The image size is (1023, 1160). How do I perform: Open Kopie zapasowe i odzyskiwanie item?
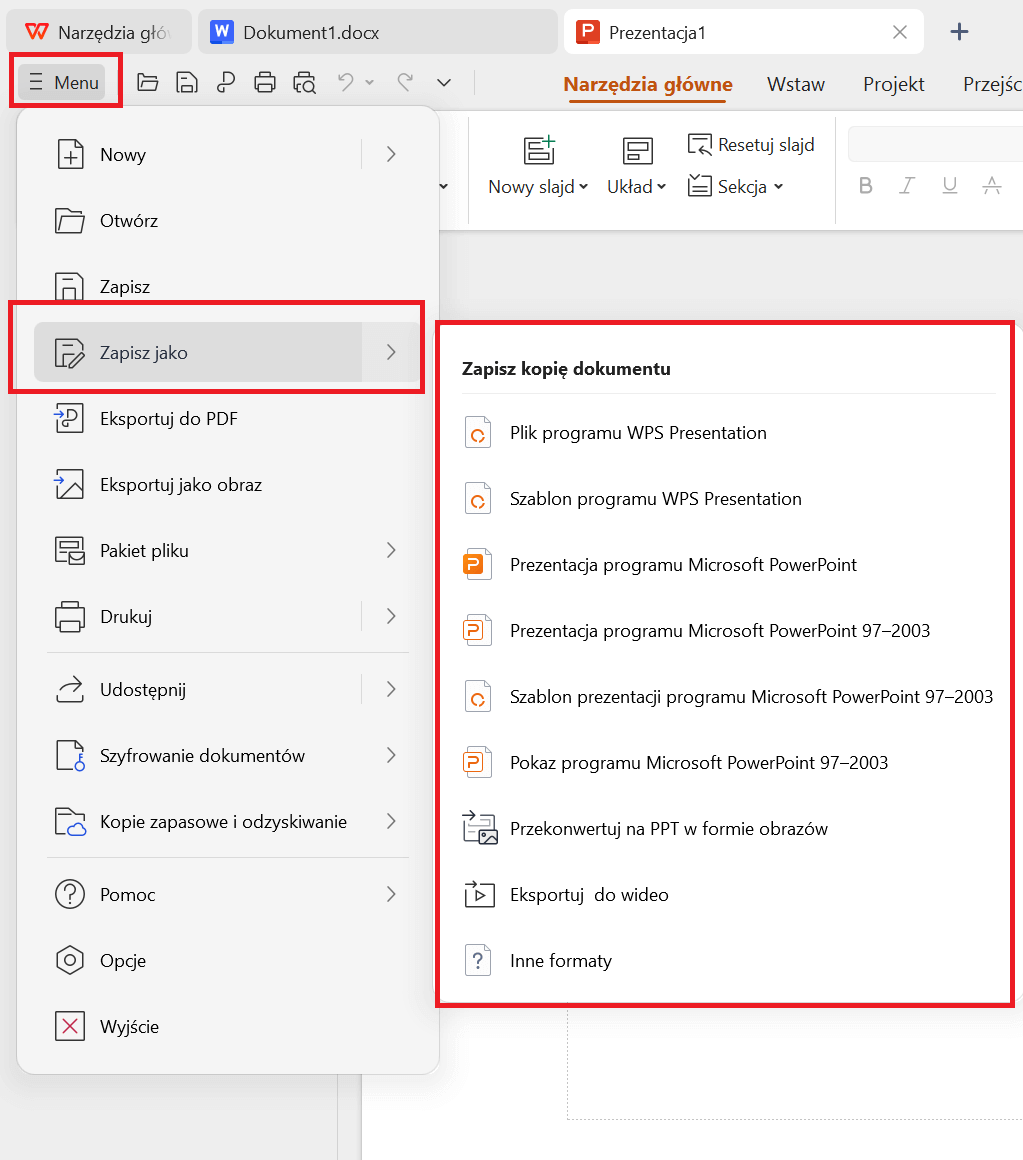pos(228,821)
